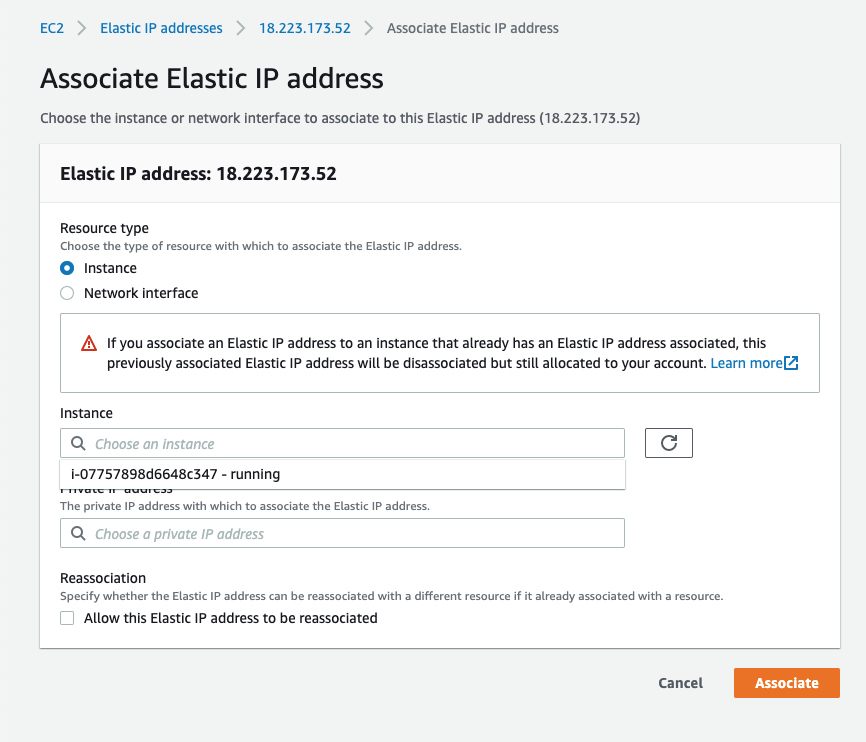The width and height of the screenshot is (866, 742).
Task: Click the external link icon beside Learn more
Action: tap(791, 363)
